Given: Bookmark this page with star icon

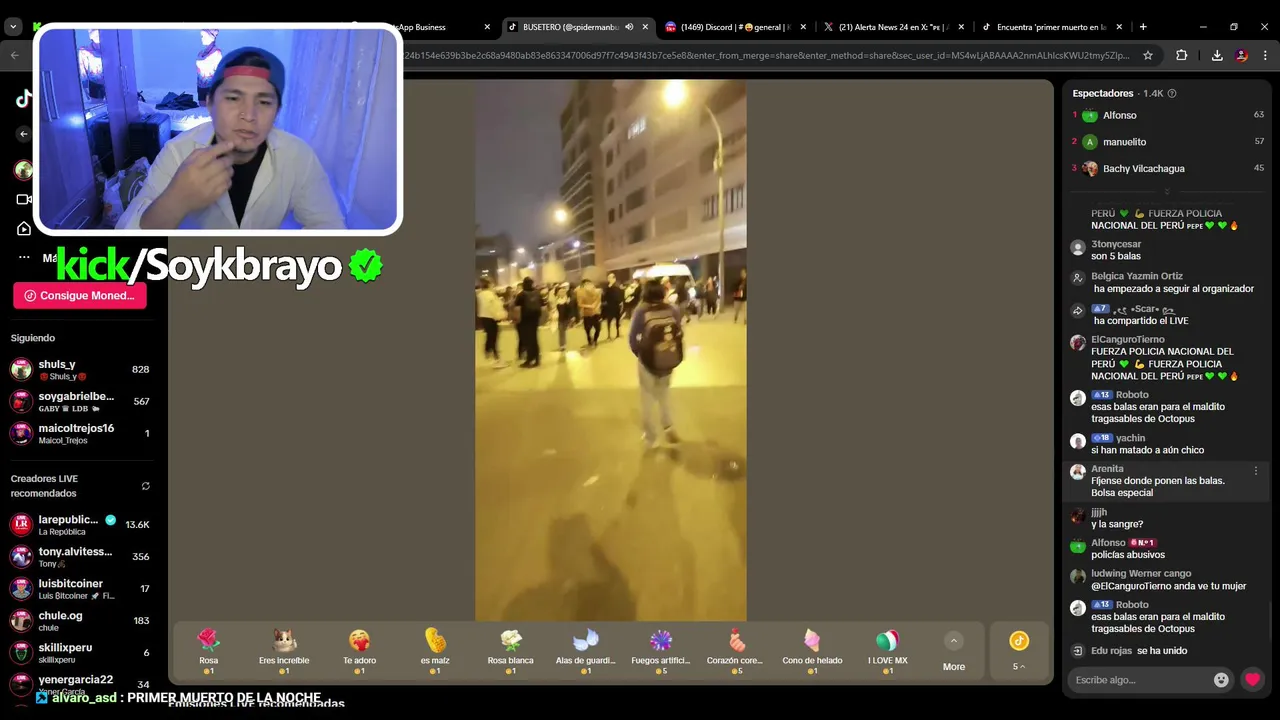Looking at the screenshot, I should tap(1148, 55).
